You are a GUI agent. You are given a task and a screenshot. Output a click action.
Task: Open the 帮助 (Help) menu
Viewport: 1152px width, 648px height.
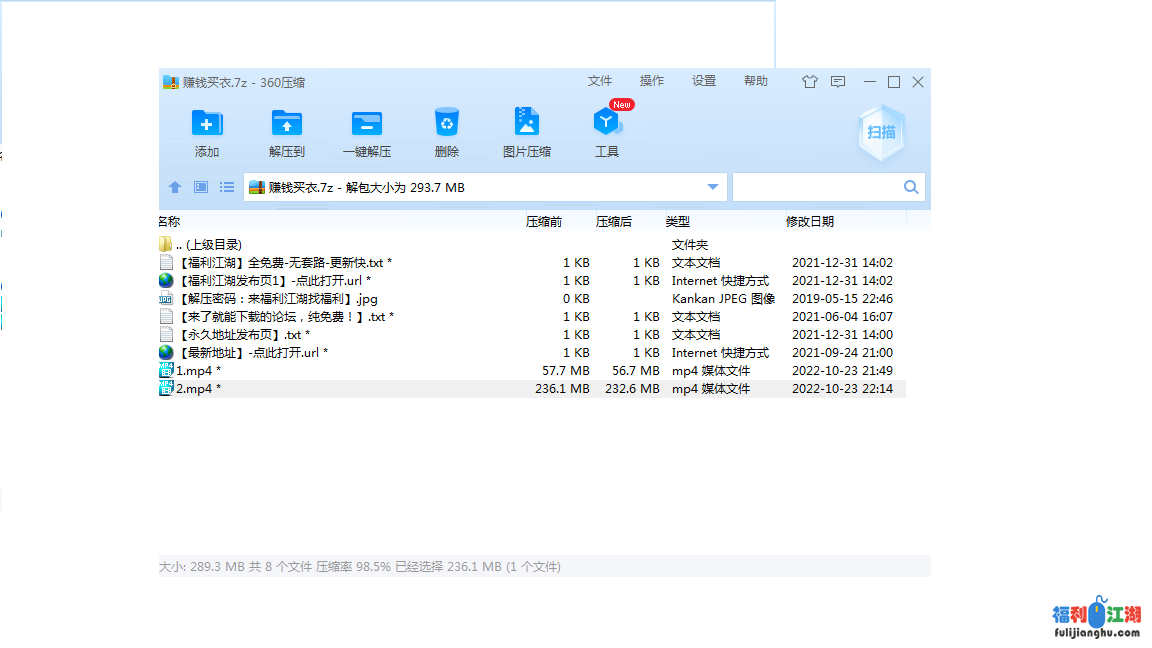click(756, 81)
